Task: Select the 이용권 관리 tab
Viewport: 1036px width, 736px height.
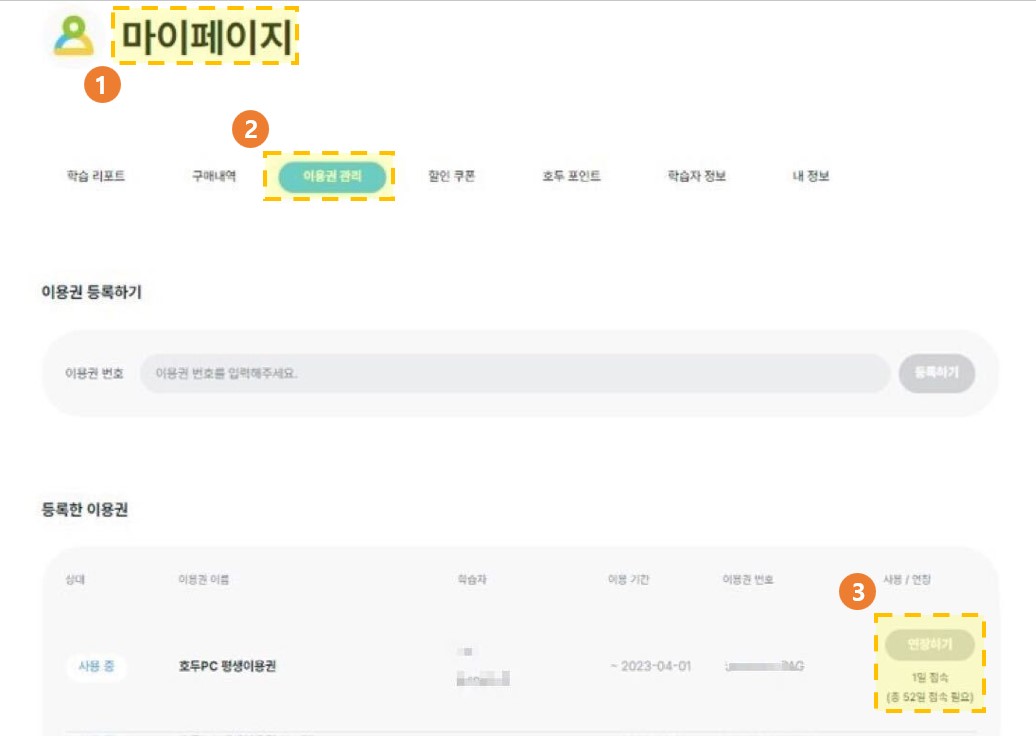Action: pyautogui.click(x=332, y=176)
